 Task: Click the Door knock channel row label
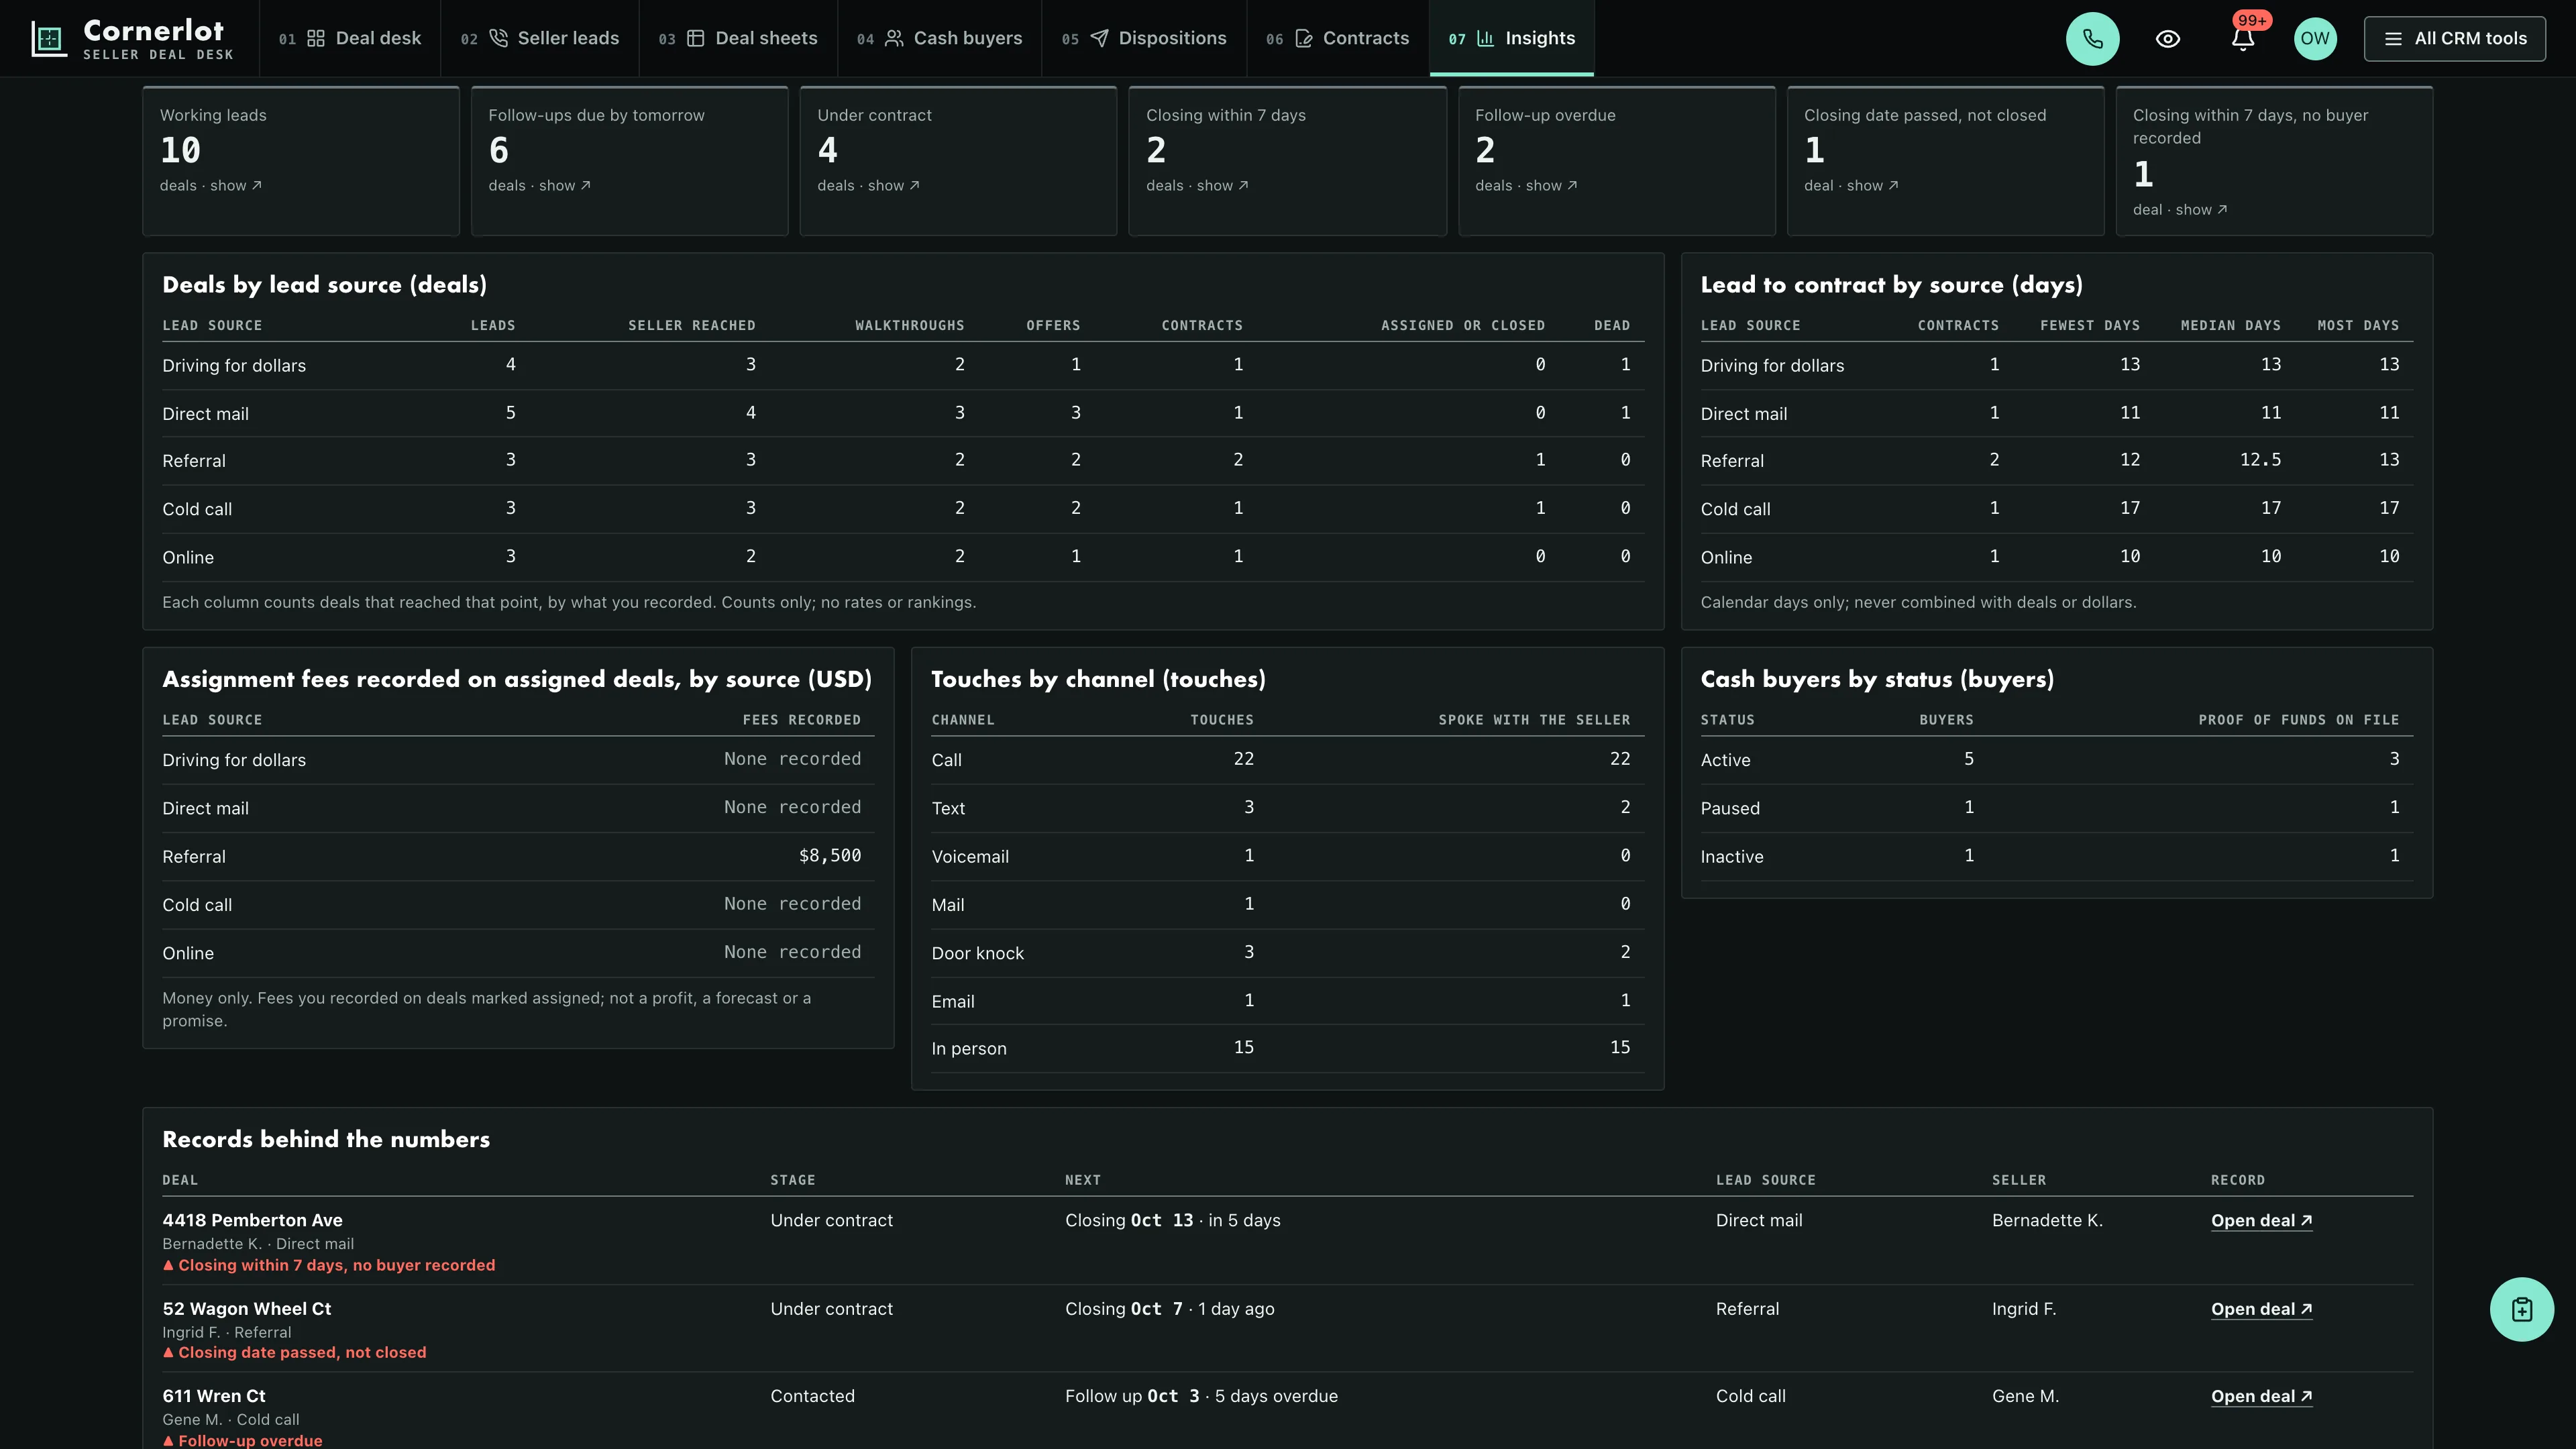(x=978, y=954)
